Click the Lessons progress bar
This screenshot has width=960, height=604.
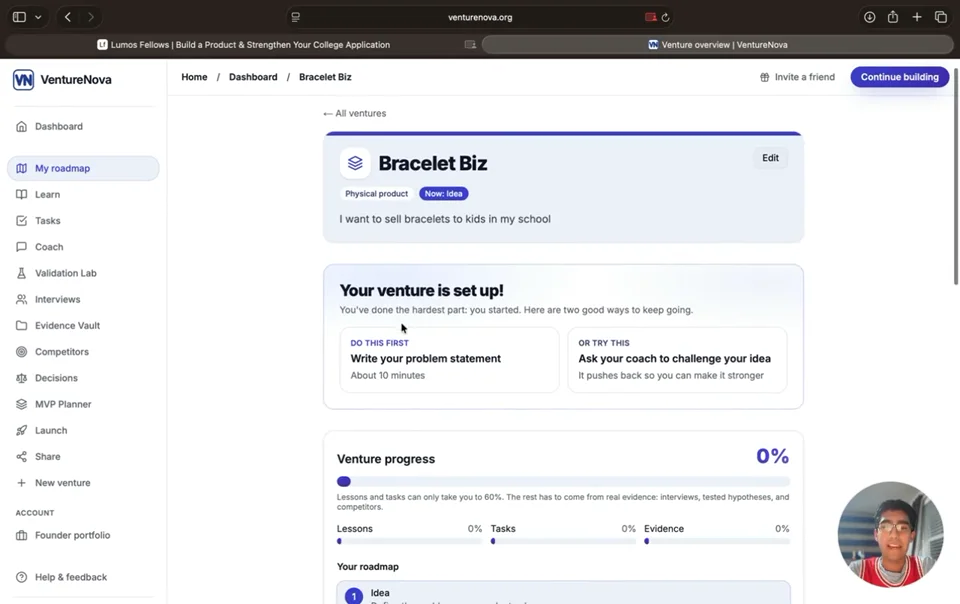pos(409,541)
